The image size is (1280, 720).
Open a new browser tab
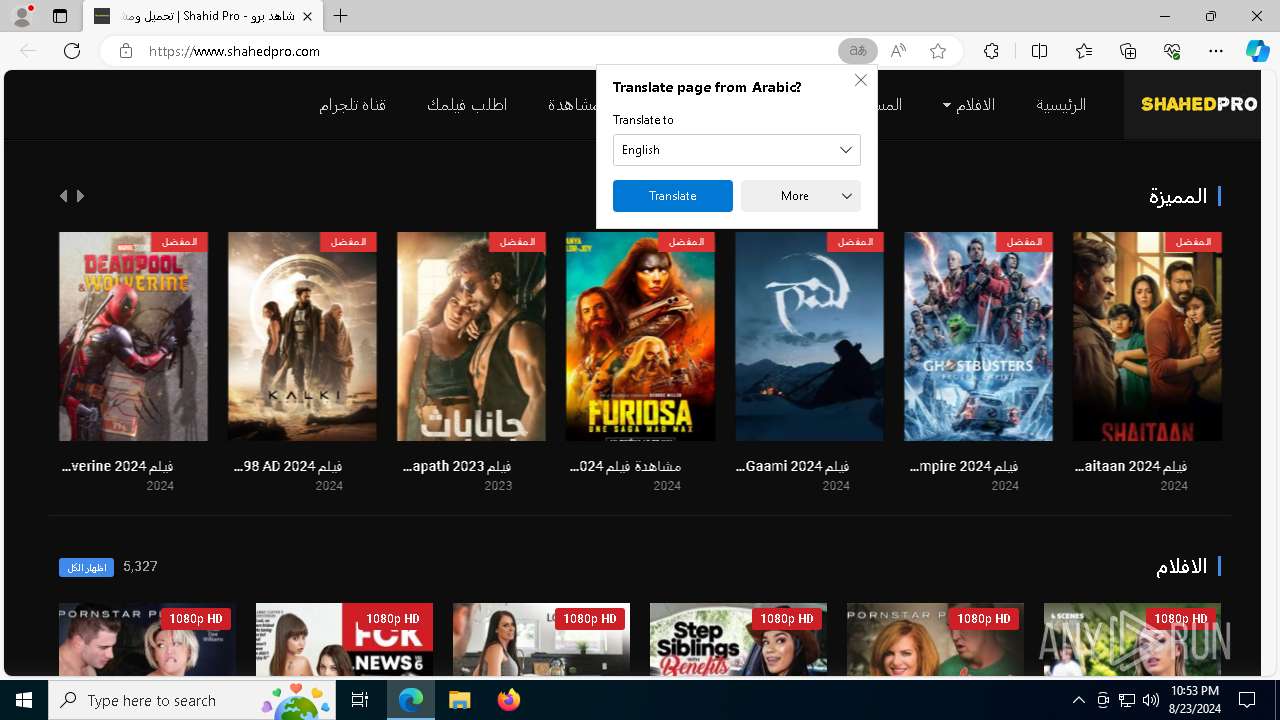[x=341, y=16]
